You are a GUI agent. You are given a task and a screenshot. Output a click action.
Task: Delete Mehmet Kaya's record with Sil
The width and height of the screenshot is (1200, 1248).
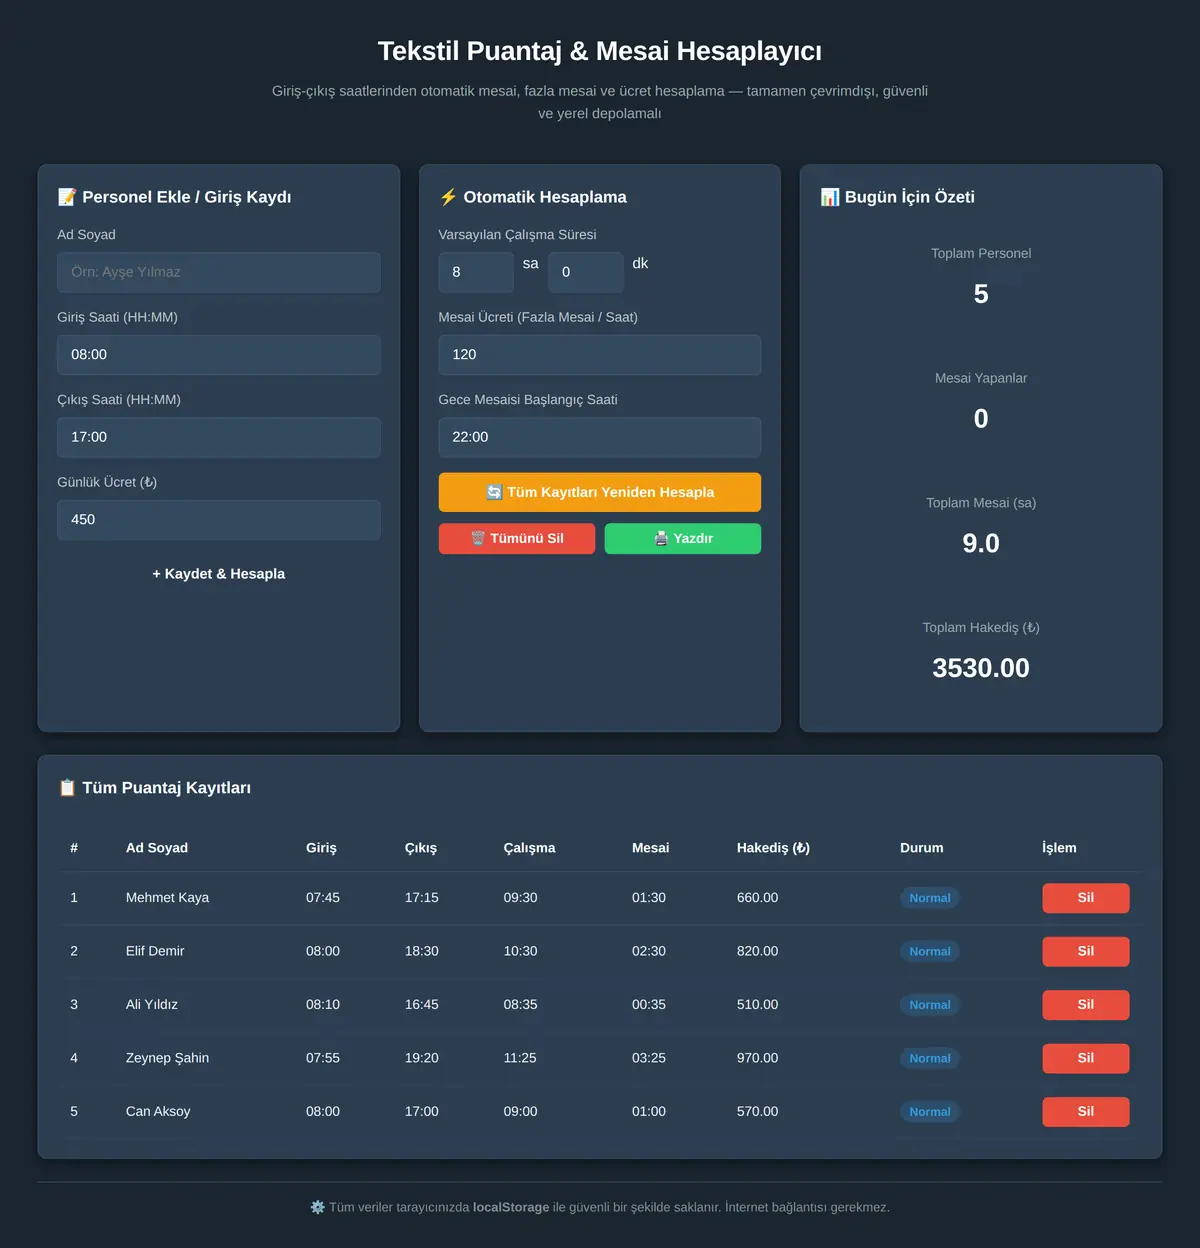click(1086, 898)
